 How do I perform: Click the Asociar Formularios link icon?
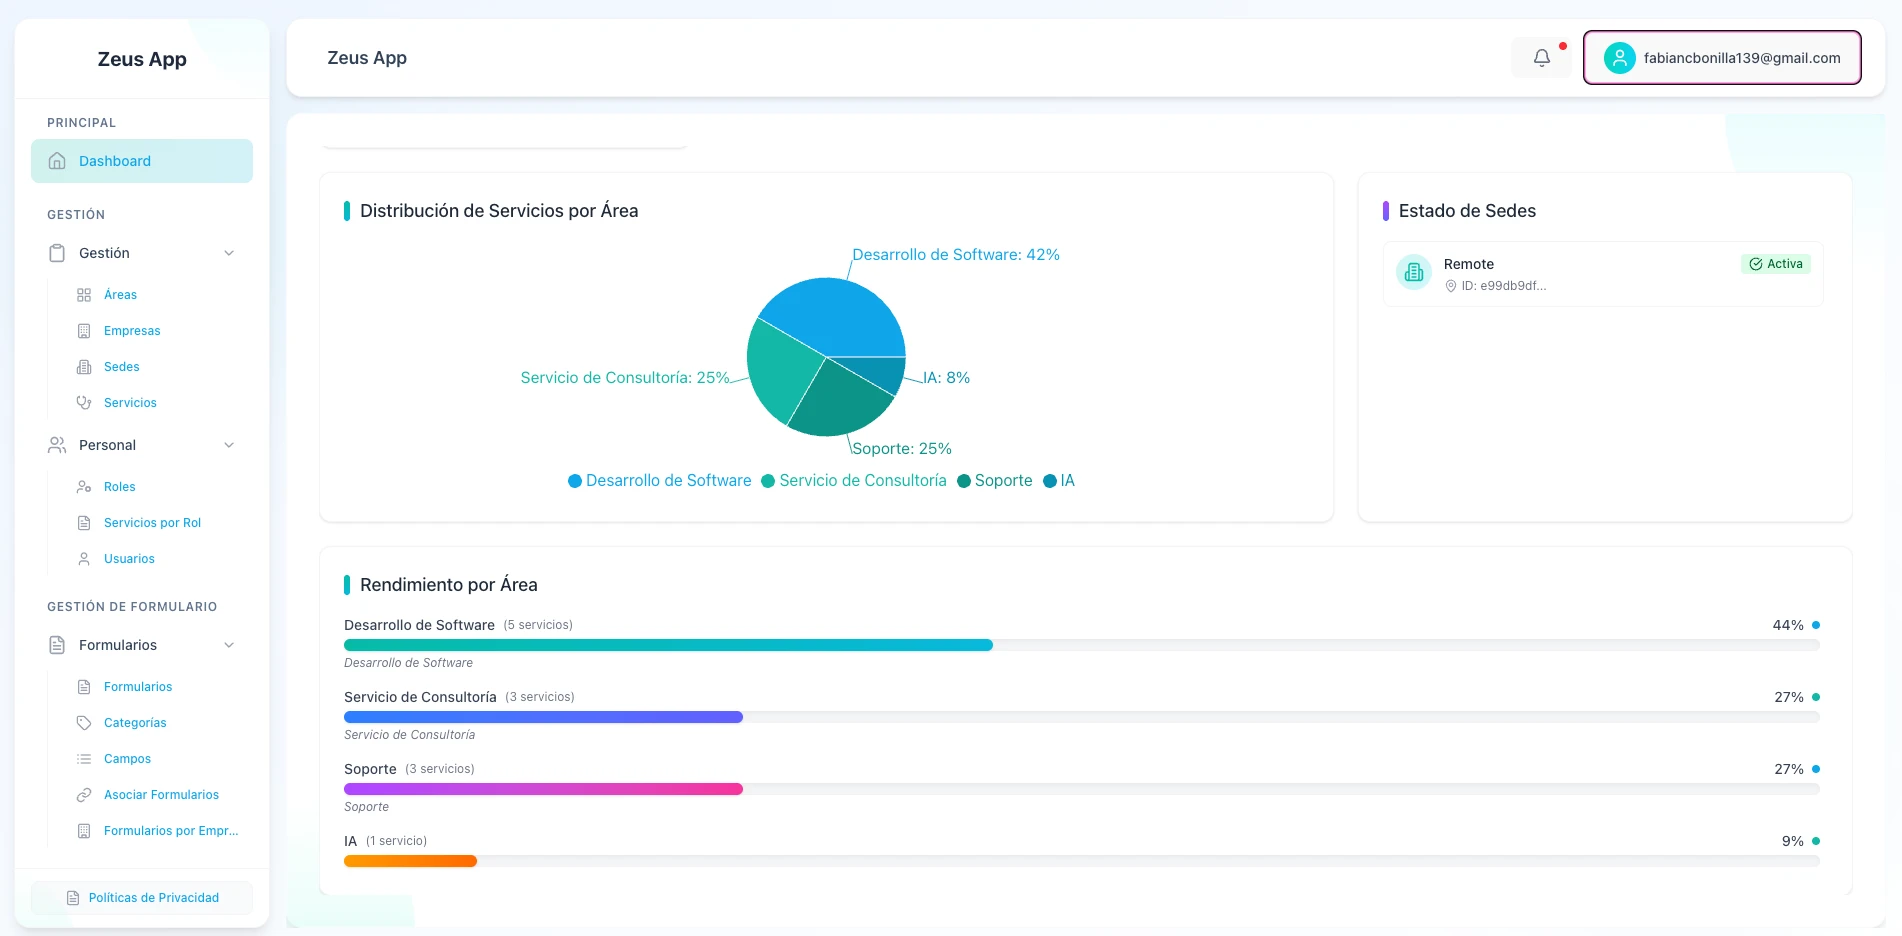[x=84, y=795]
